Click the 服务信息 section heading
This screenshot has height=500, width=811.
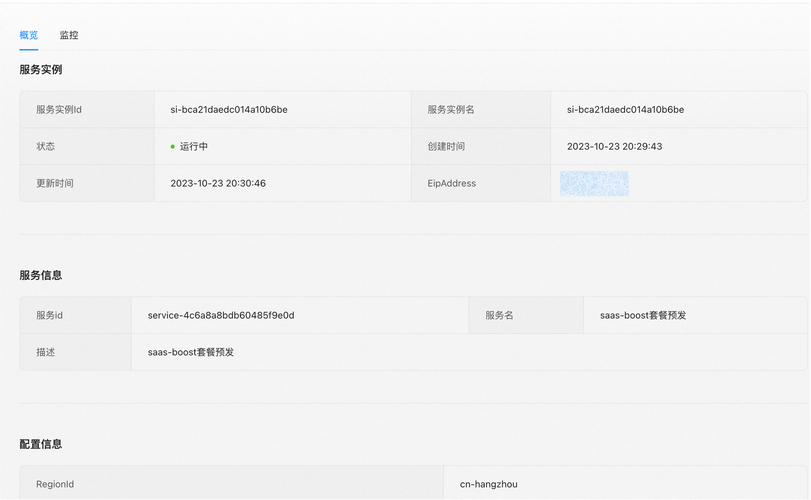click(41, 275)
